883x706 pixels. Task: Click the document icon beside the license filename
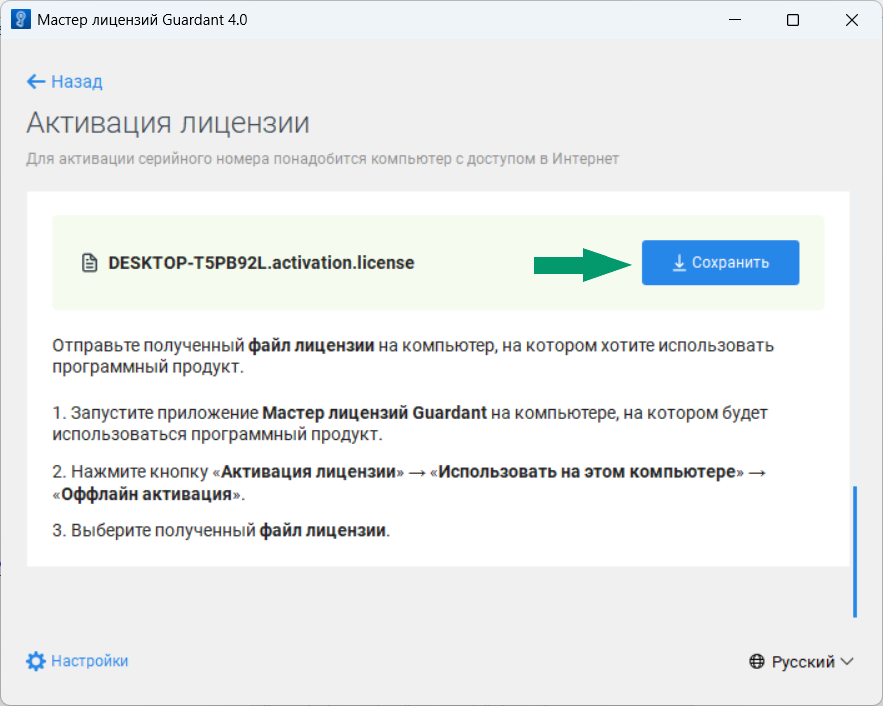tap(89, 262)
